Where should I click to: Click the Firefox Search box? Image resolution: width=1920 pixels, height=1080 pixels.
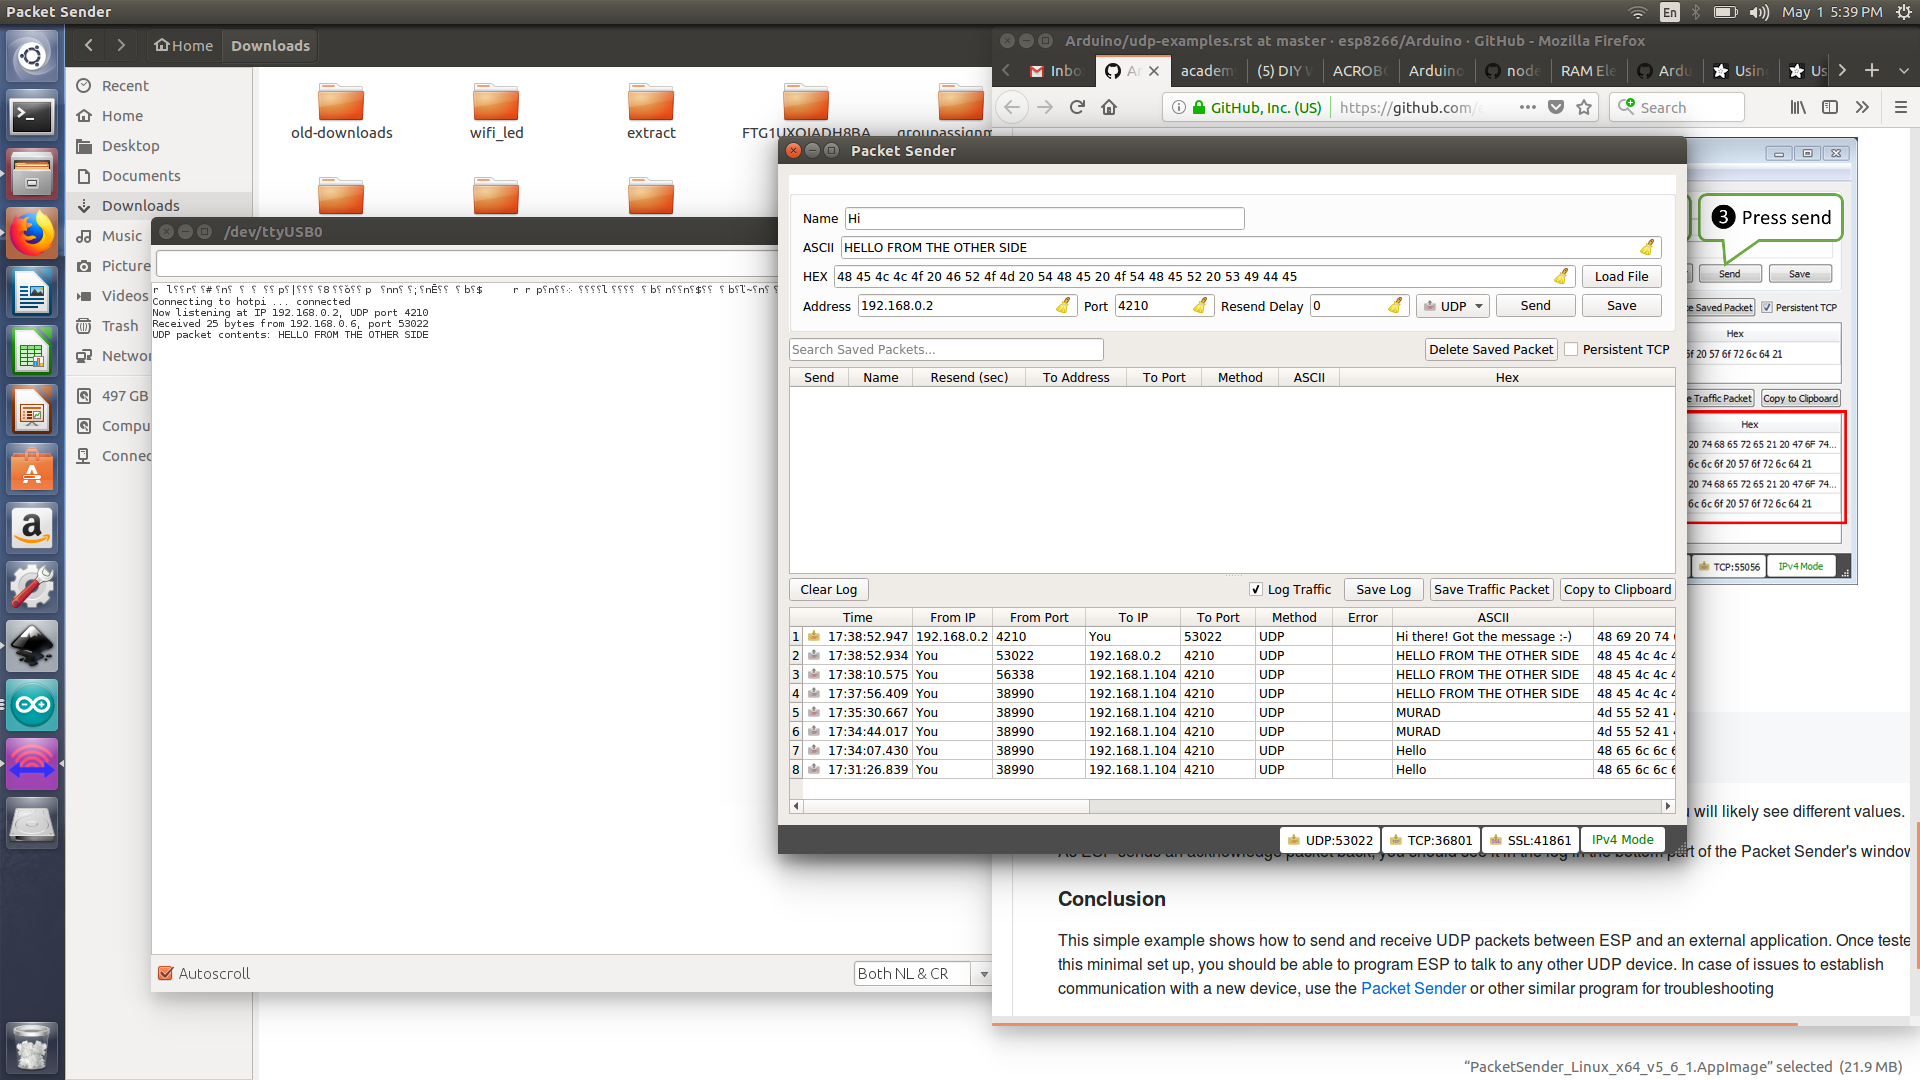pos(1677,107)
